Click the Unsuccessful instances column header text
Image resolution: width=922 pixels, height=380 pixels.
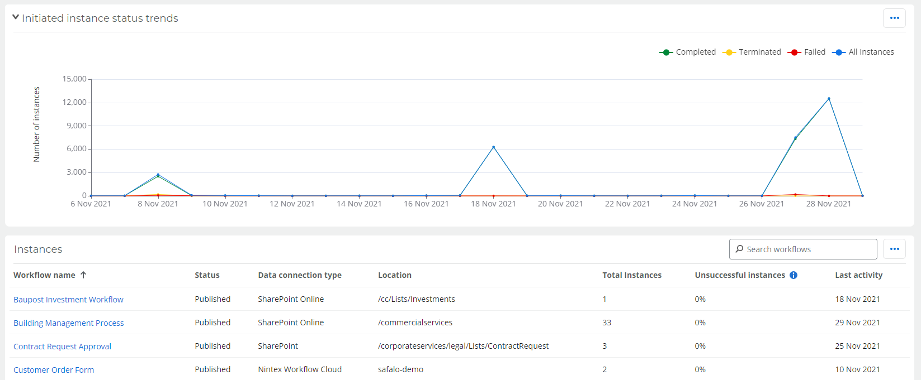[x=740, y=275]
